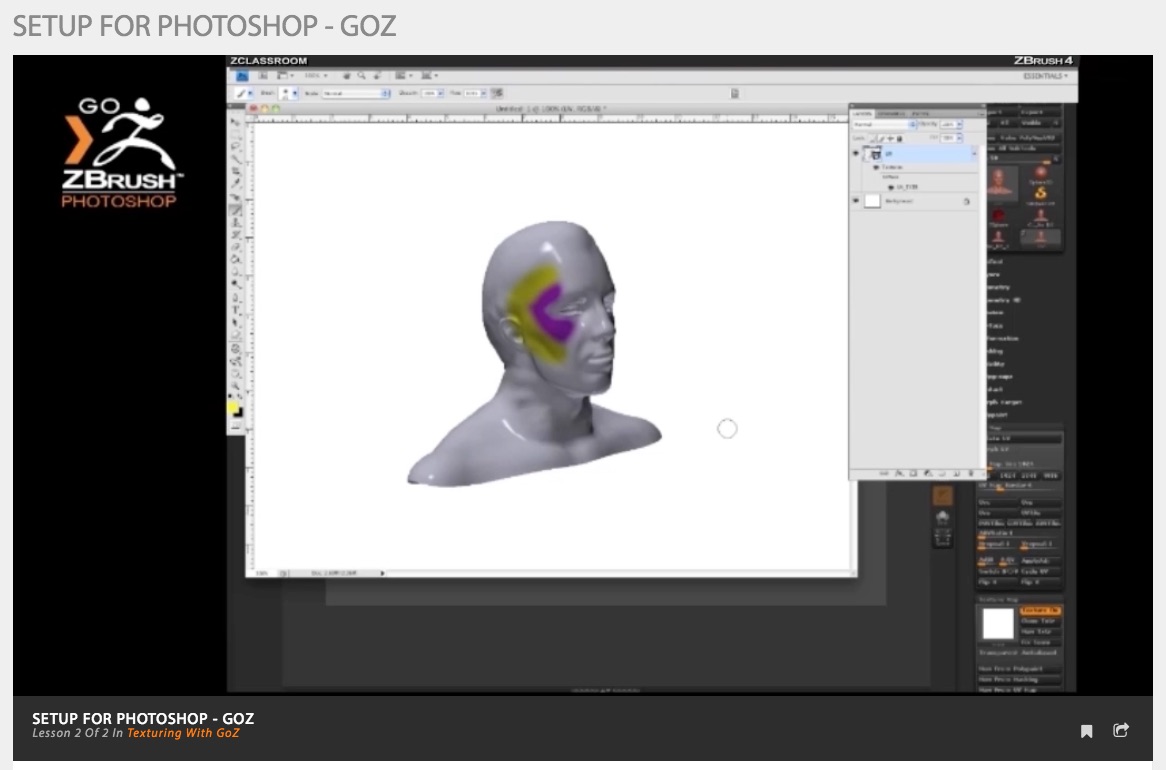Screen dimensions: 1166x770
Task: Click the selected 3D layer thumbnail
Action: tap(872, 153)
